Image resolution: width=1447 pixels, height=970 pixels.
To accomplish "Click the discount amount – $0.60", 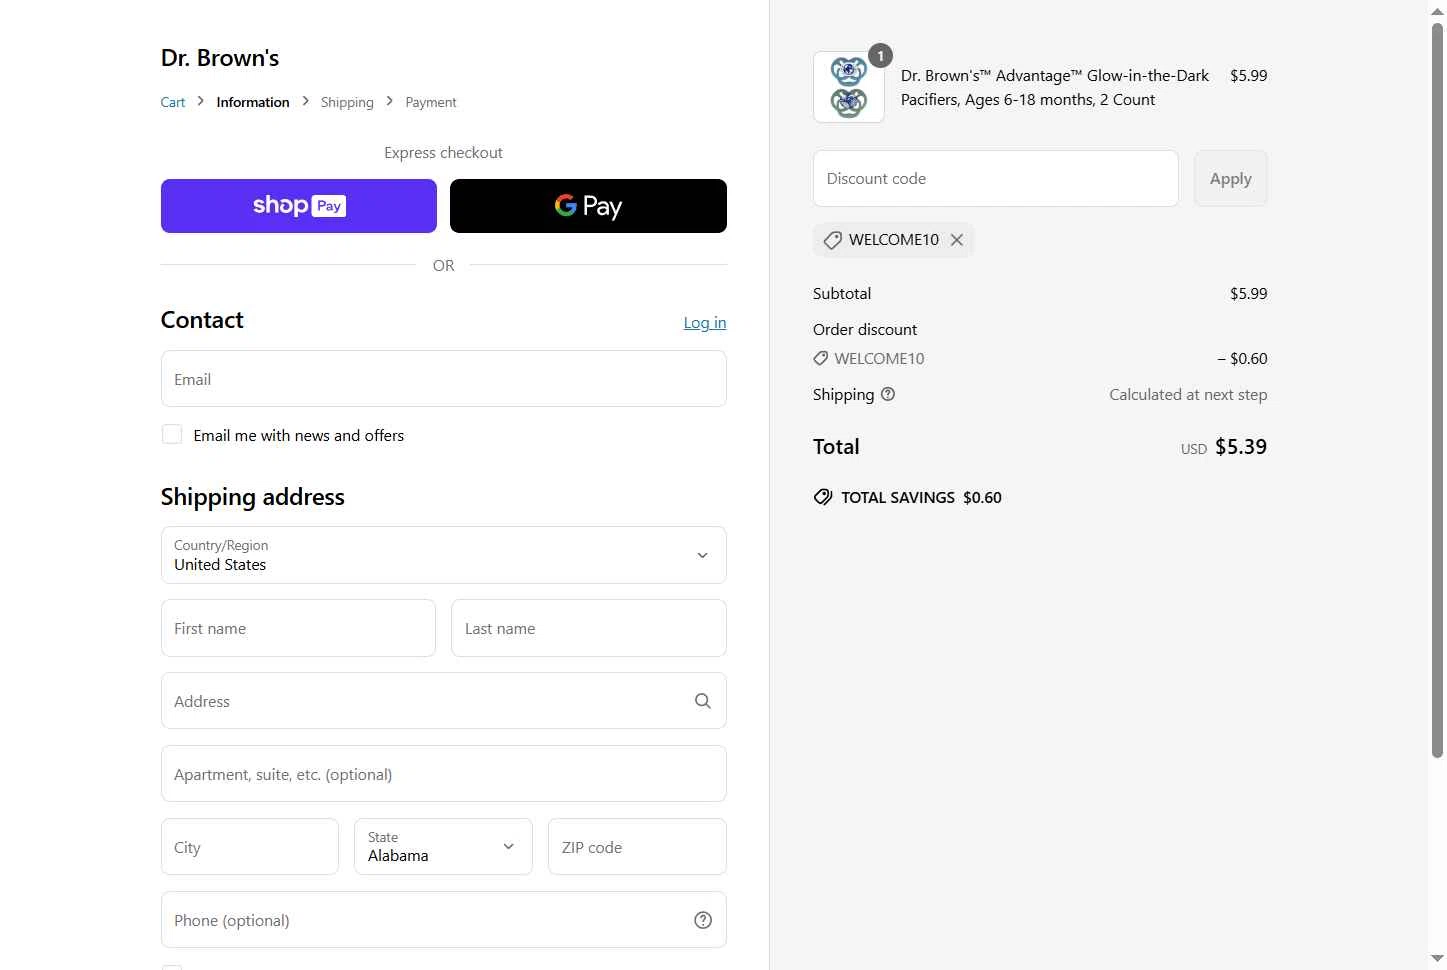I will pyautogui.click(x=1242, y=358).
